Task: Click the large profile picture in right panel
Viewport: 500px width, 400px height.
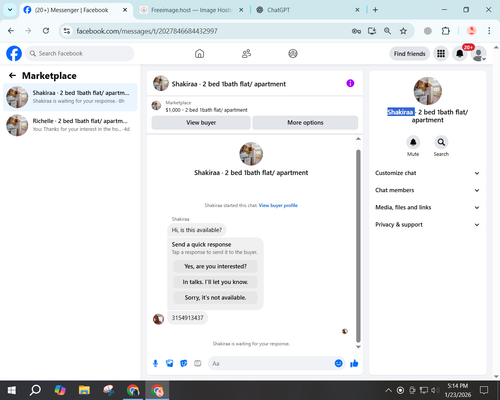Action: [428, 91]
